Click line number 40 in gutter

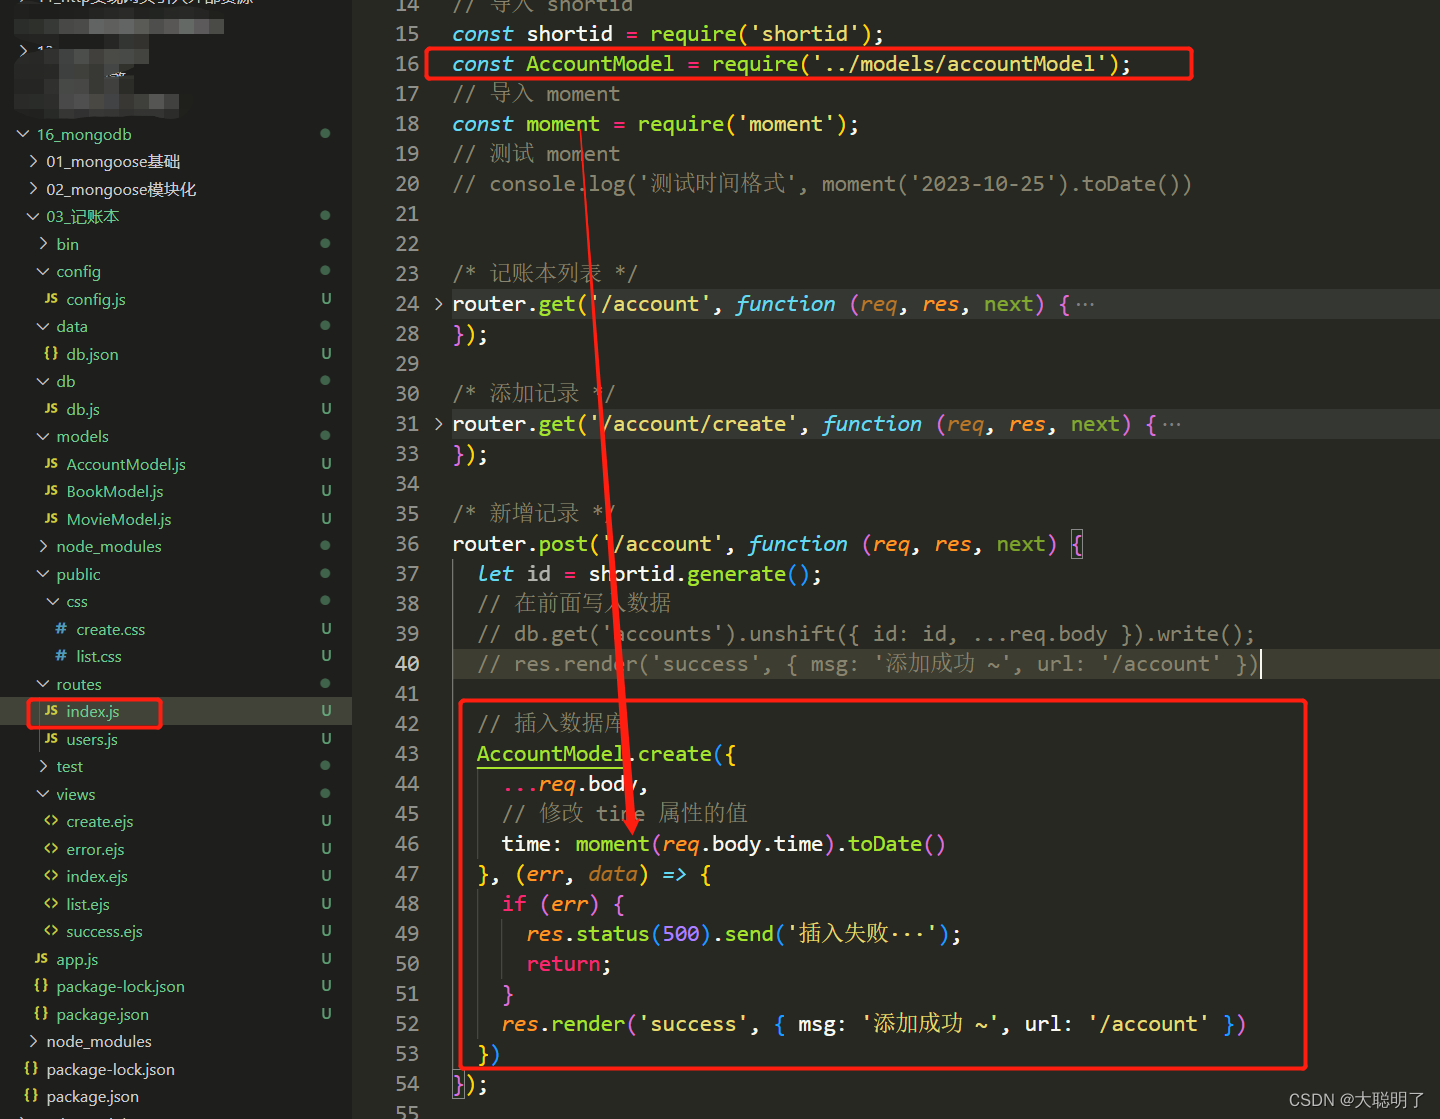pyautogui.click(x=407, y=664)
